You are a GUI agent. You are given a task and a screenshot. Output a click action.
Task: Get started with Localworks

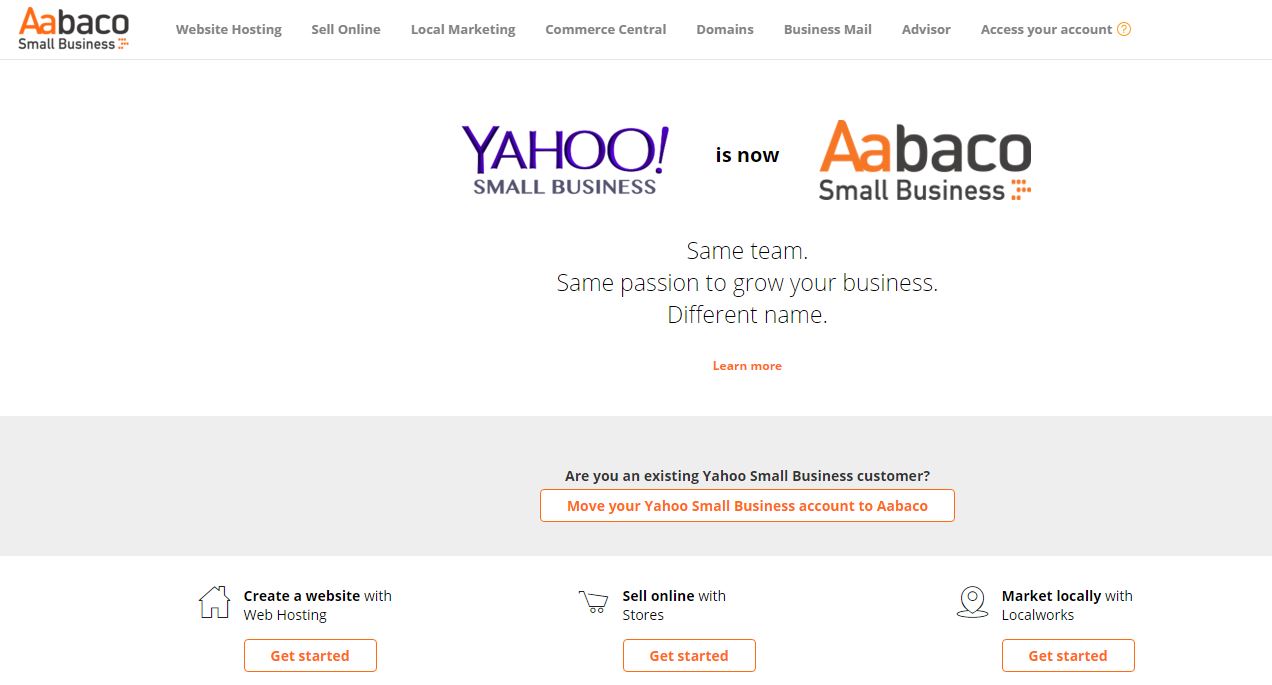pos(1068,656)
